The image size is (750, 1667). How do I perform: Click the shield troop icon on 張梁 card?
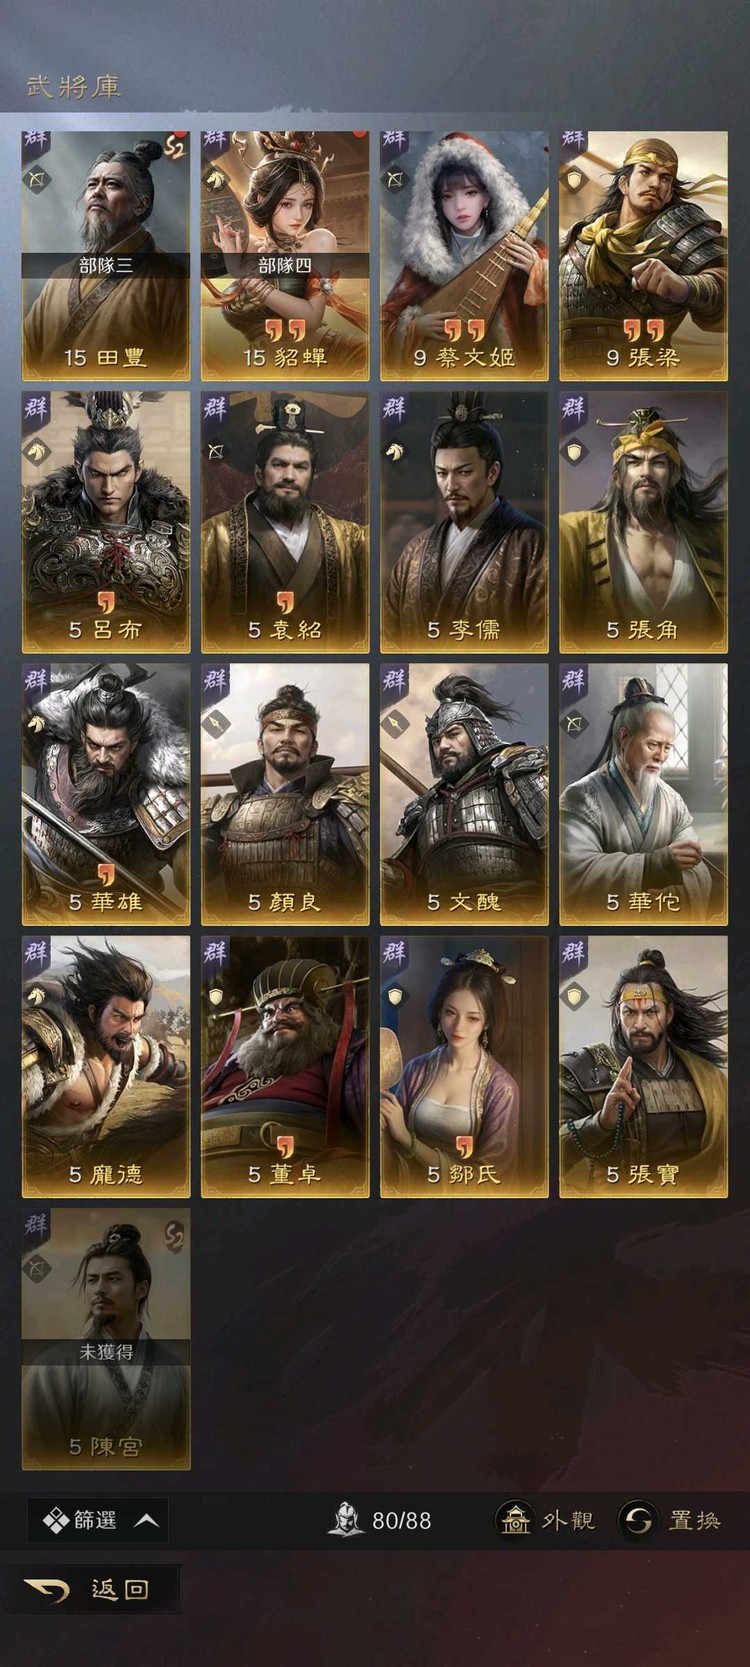click(574, 180)
